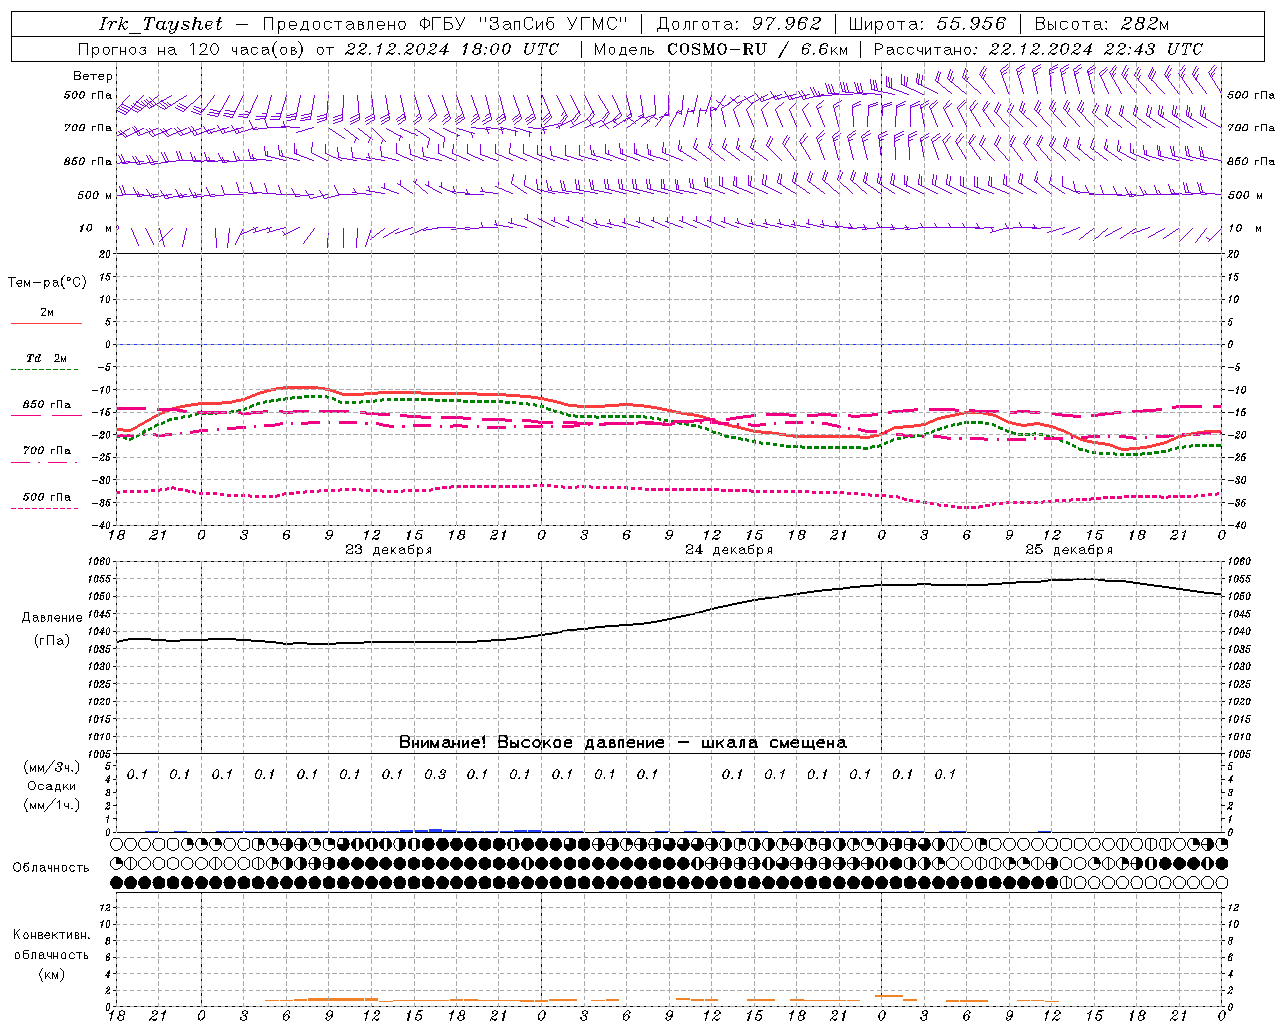The width and height of the screenshot is (1280, 1024).
Task: Click the 'Рассчитано: 22.12.2024 22:43 UTC' timestamp
Action: 1038,49
